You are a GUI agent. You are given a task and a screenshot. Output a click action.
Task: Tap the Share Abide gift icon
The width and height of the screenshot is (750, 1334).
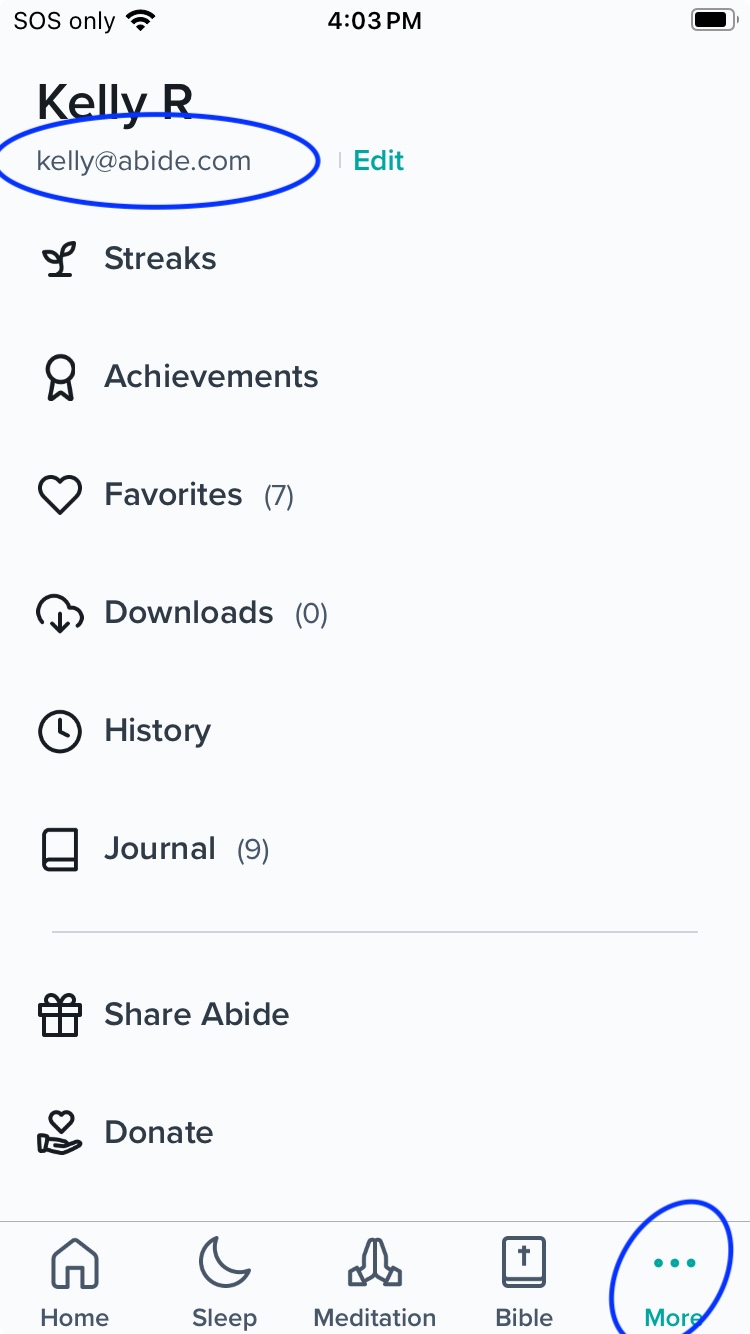[59, 1016]
